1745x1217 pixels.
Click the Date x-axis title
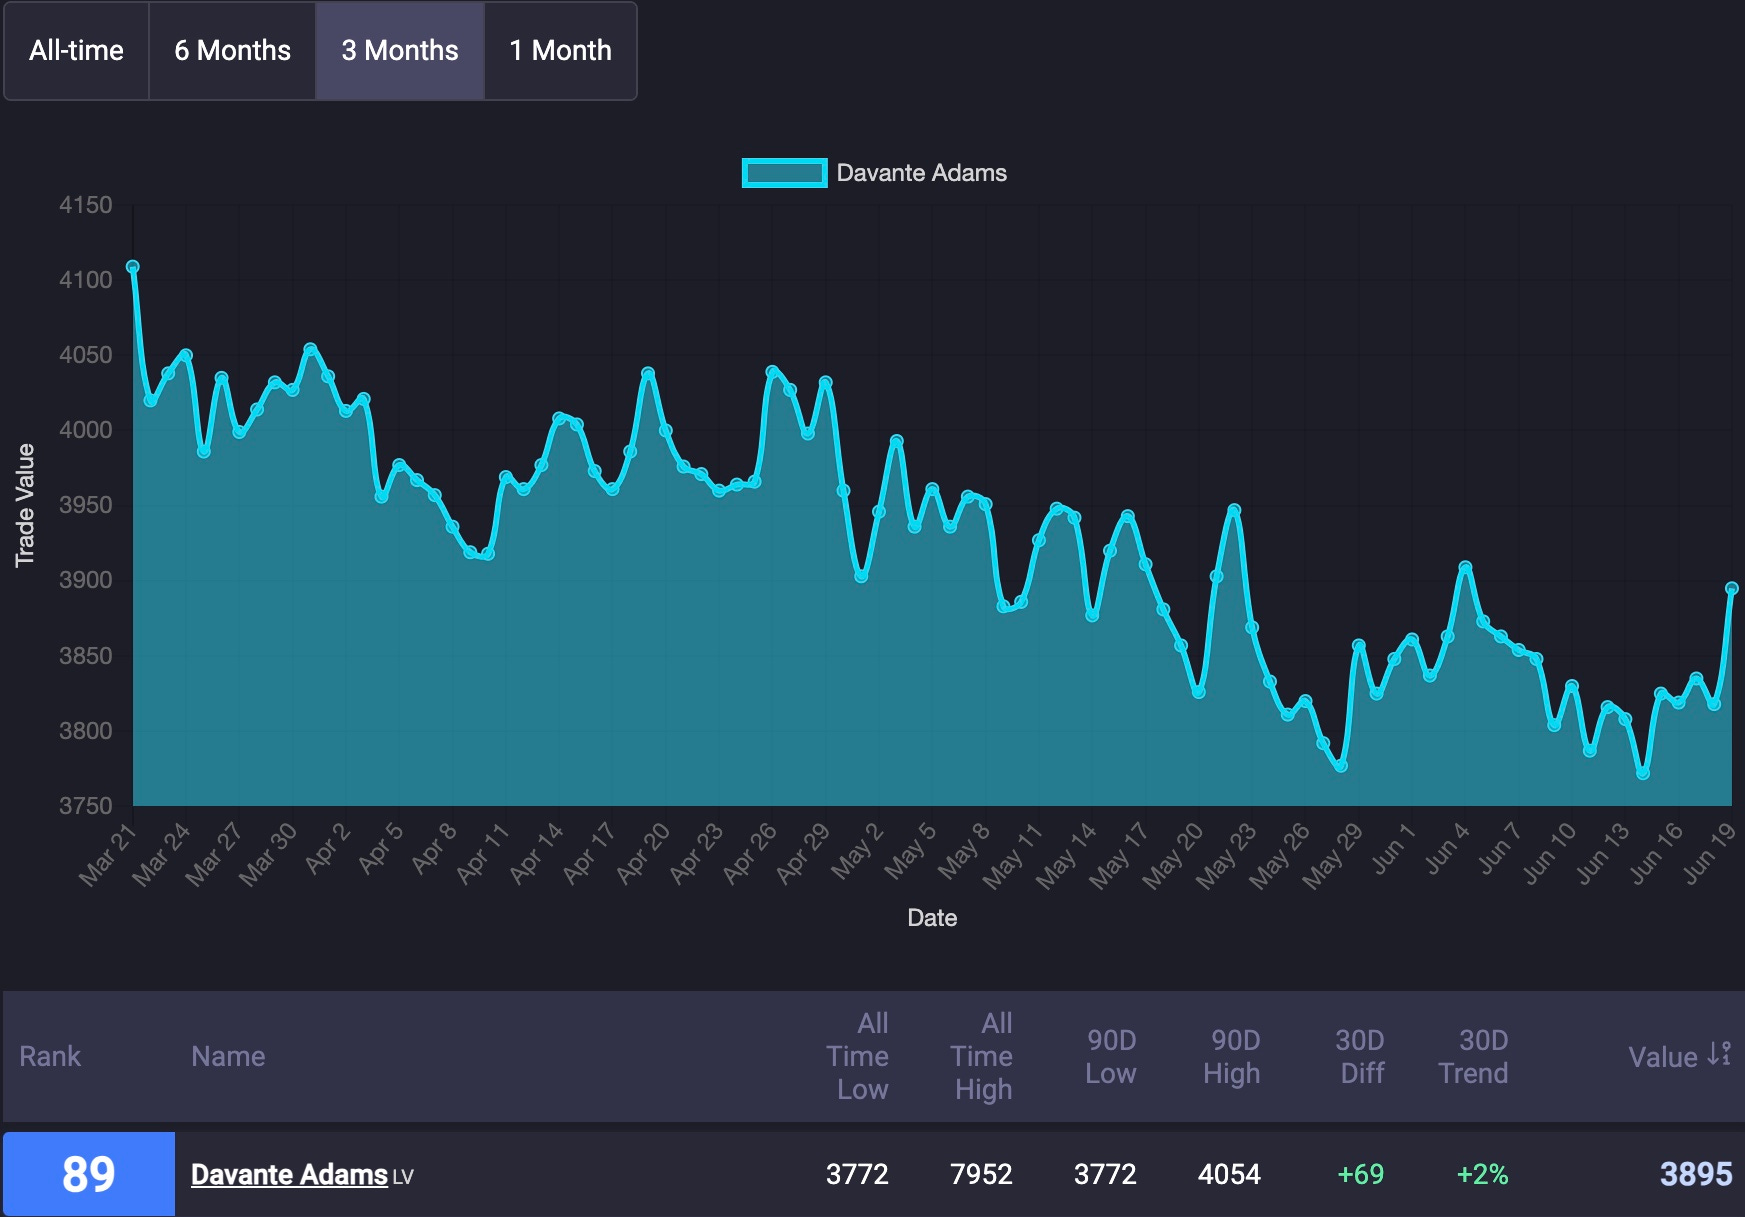(932, 918)
